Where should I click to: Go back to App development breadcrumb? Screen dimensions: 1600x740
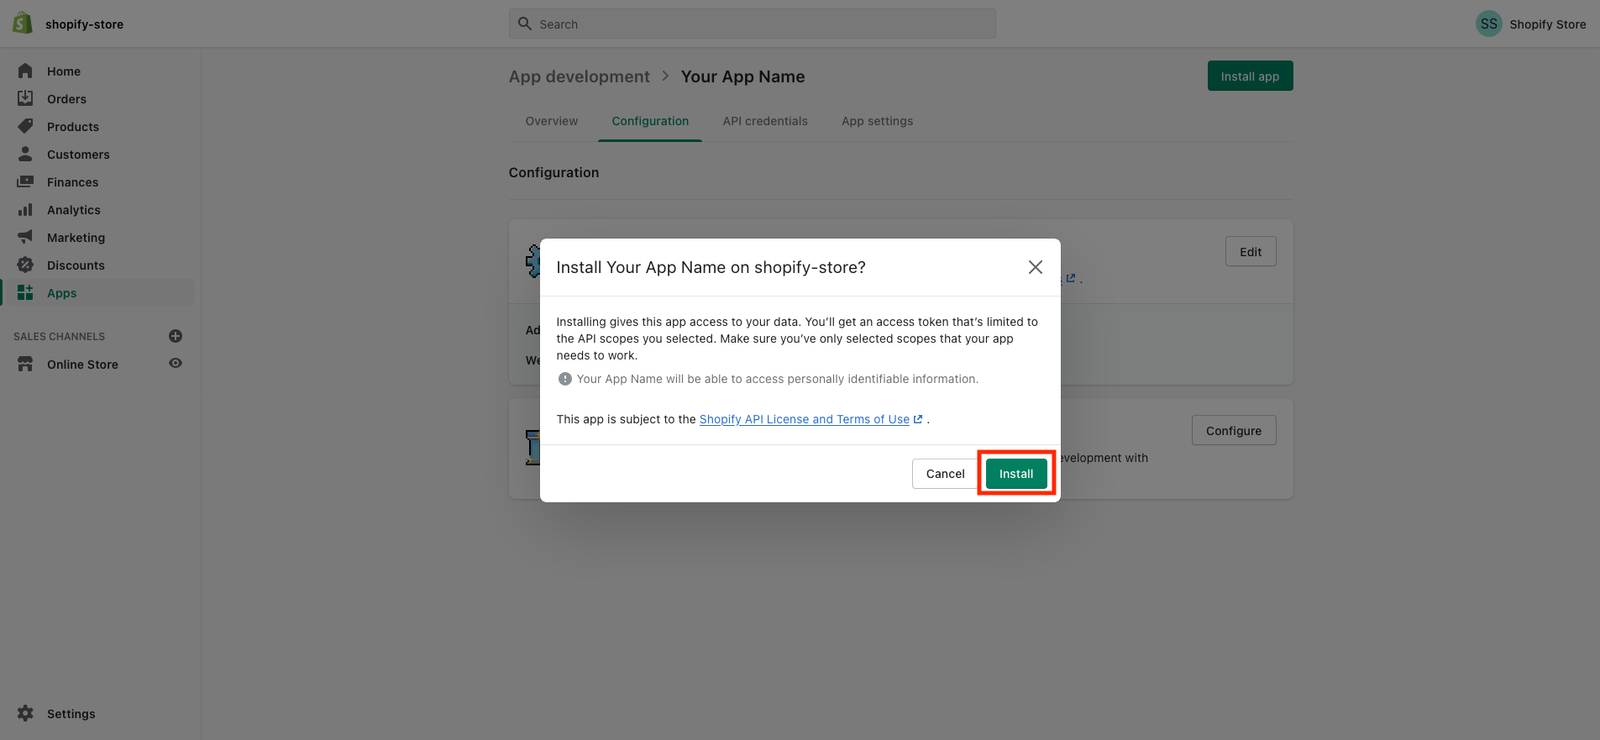[x=579, y=77]
